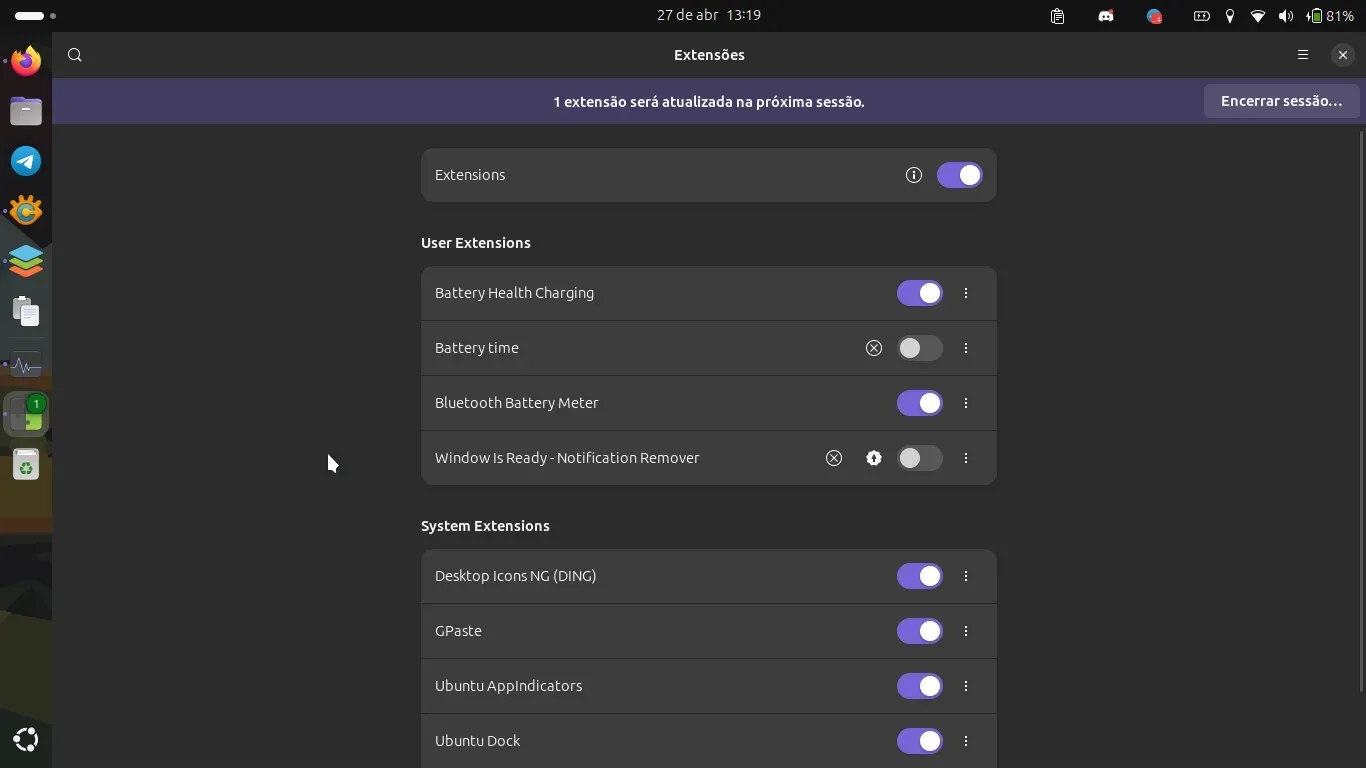Click the info icon beside Extensions
This screenshot has width=1366, height=768.
[913, 175]
